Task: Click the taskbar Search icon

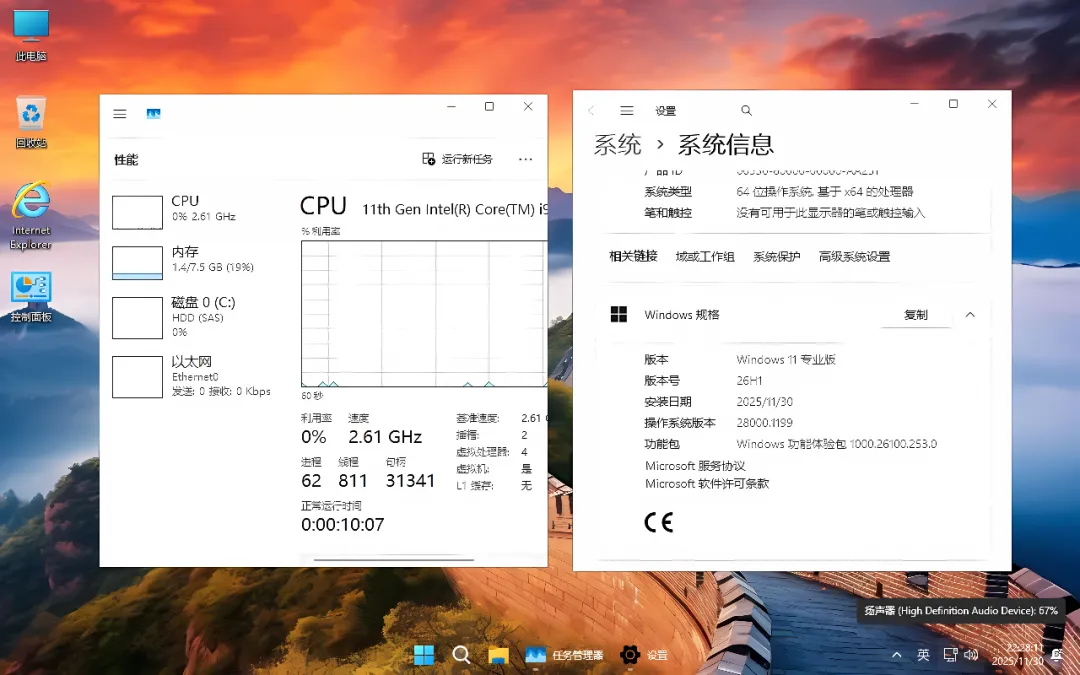Action: coord(461,654)
